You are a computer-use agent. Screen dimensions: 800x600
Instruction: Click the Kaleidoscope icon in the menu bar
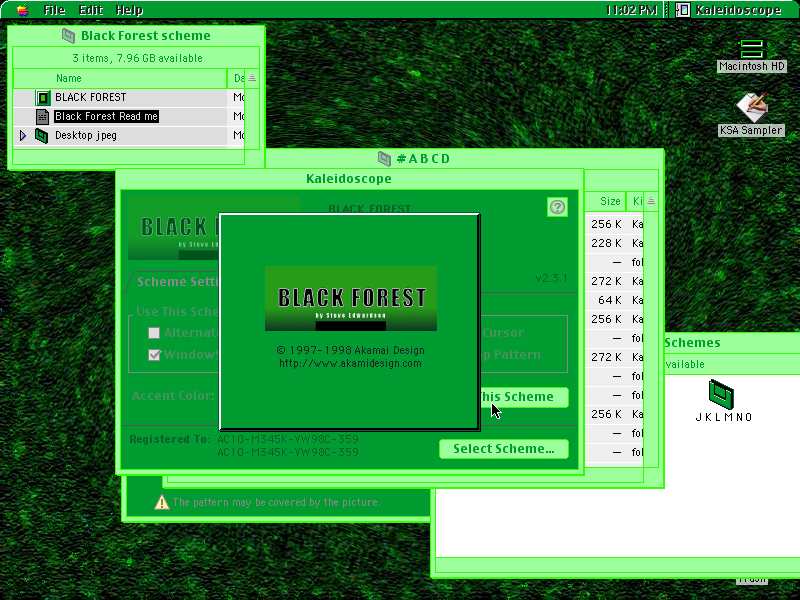point(683,10)
